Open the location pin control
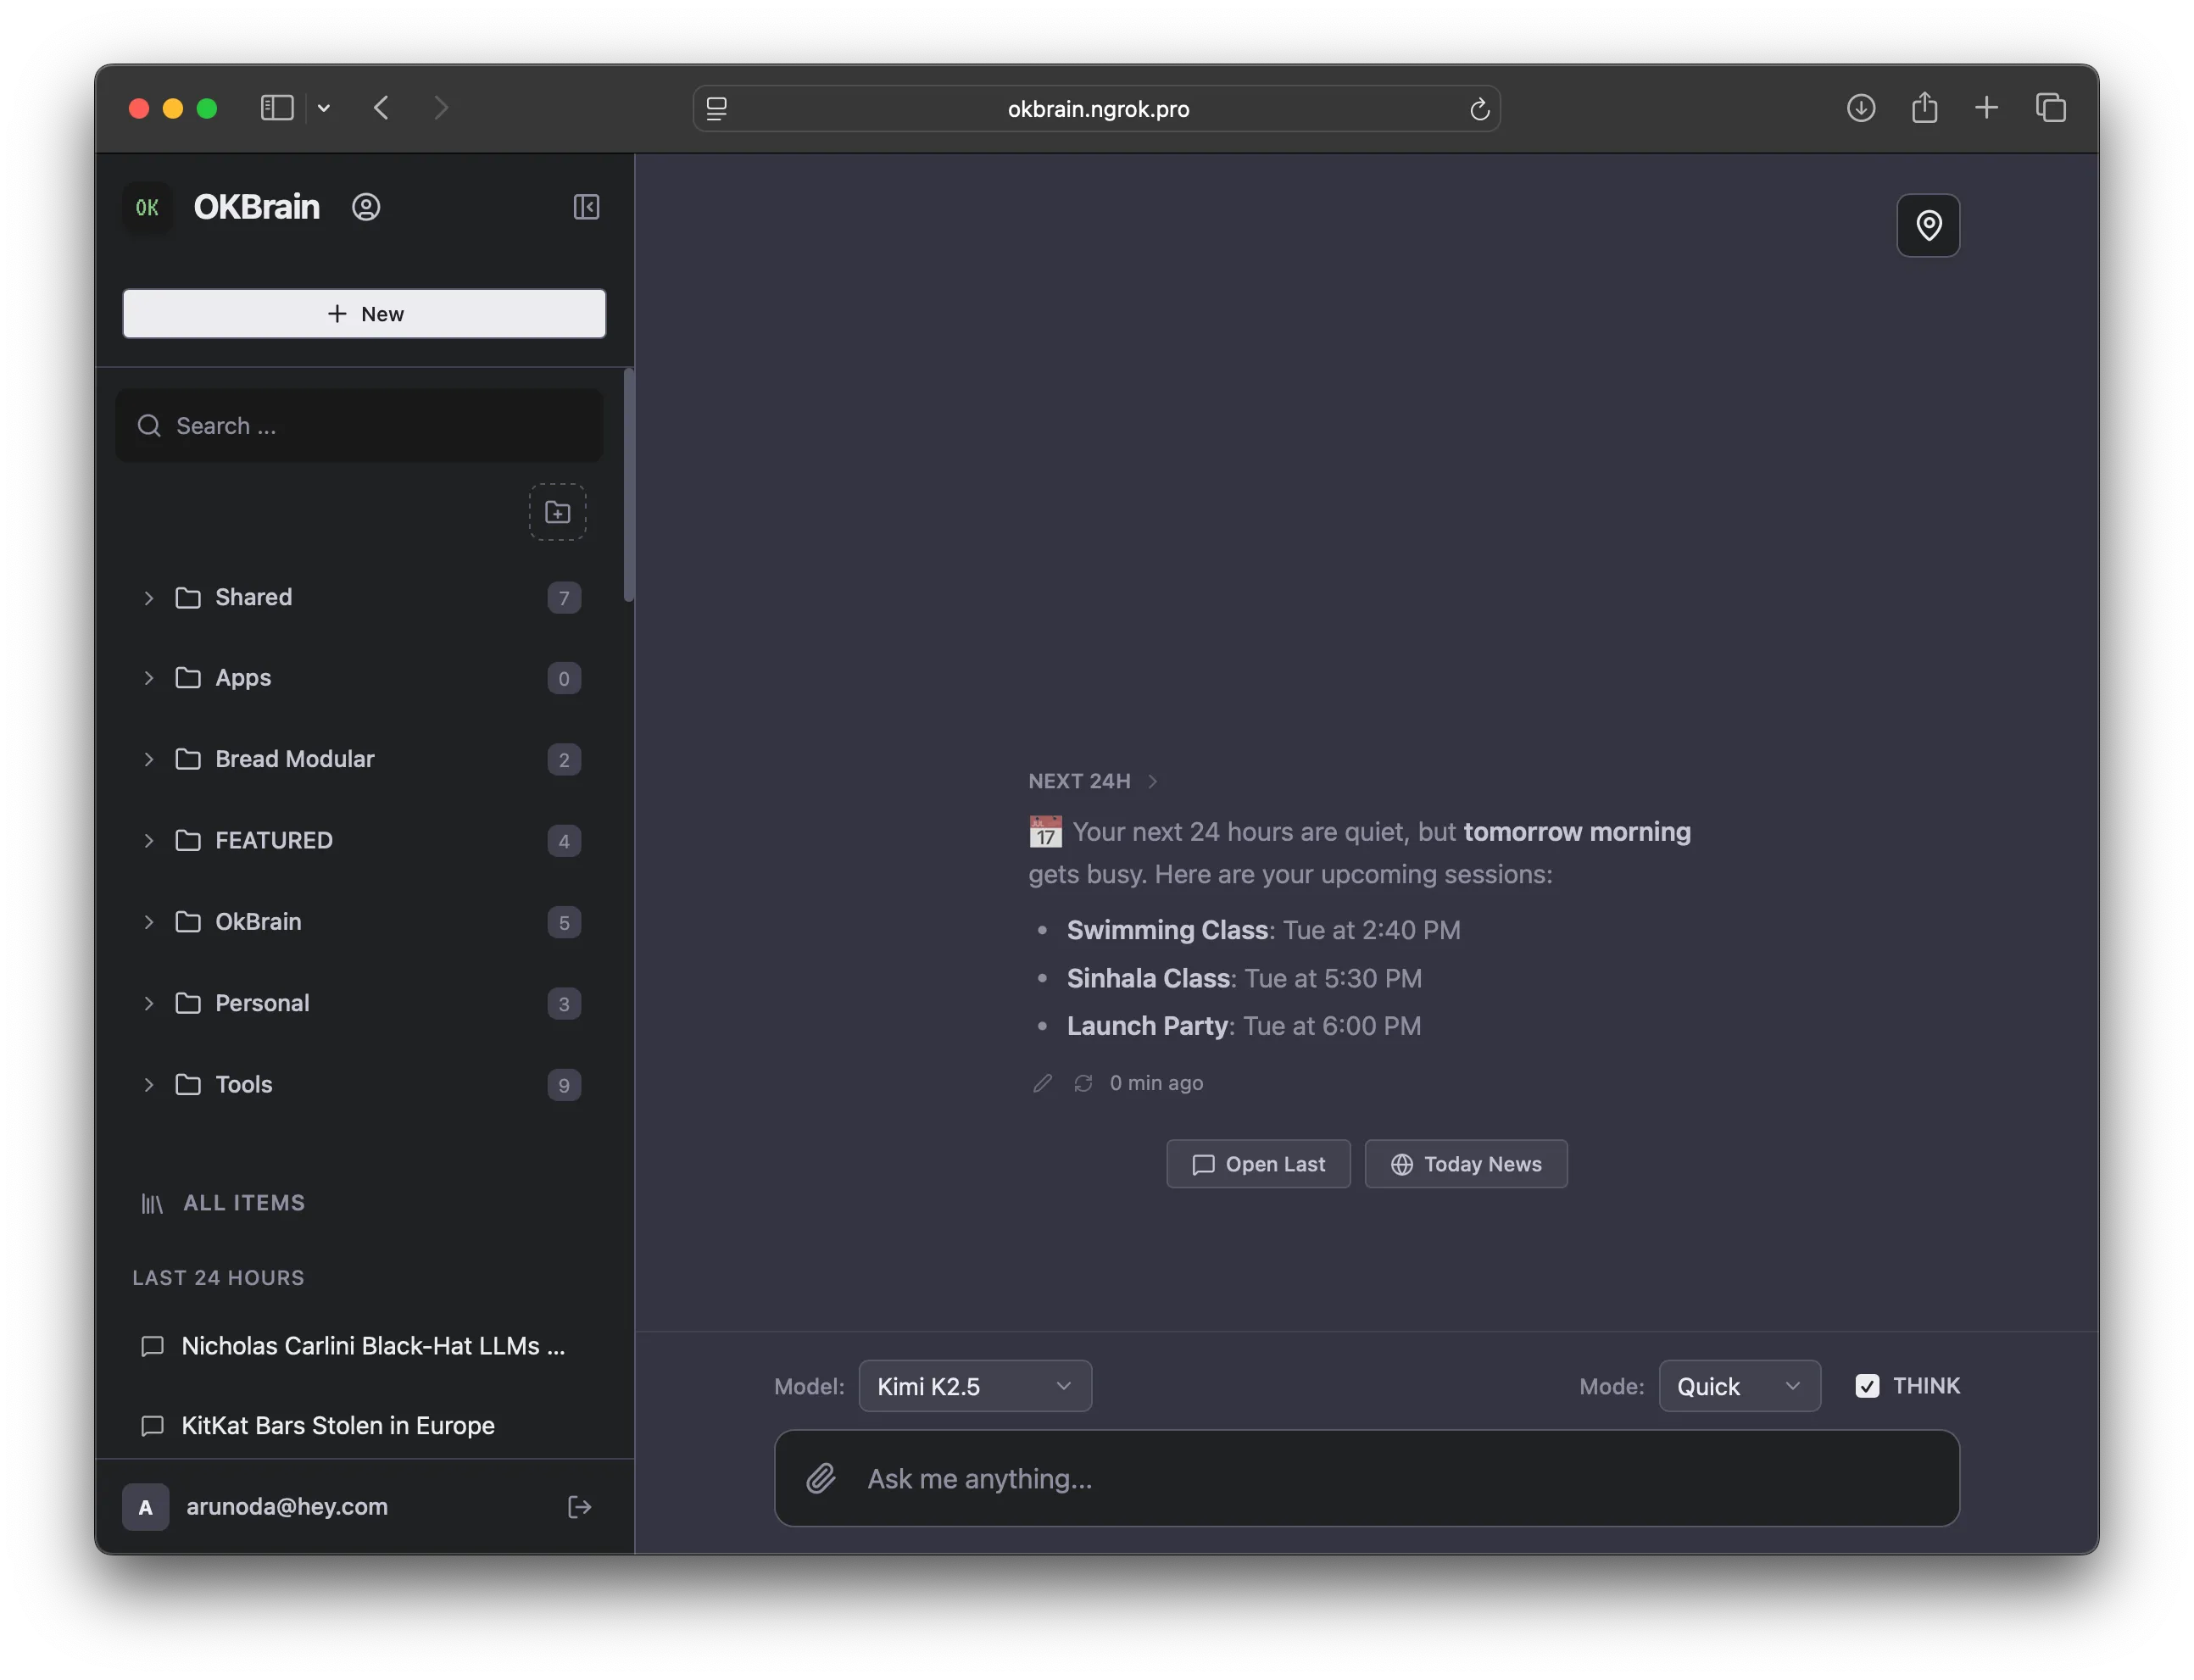Image resolution: width=2194 pixels, height=1680 pixels. [1928, 225]
